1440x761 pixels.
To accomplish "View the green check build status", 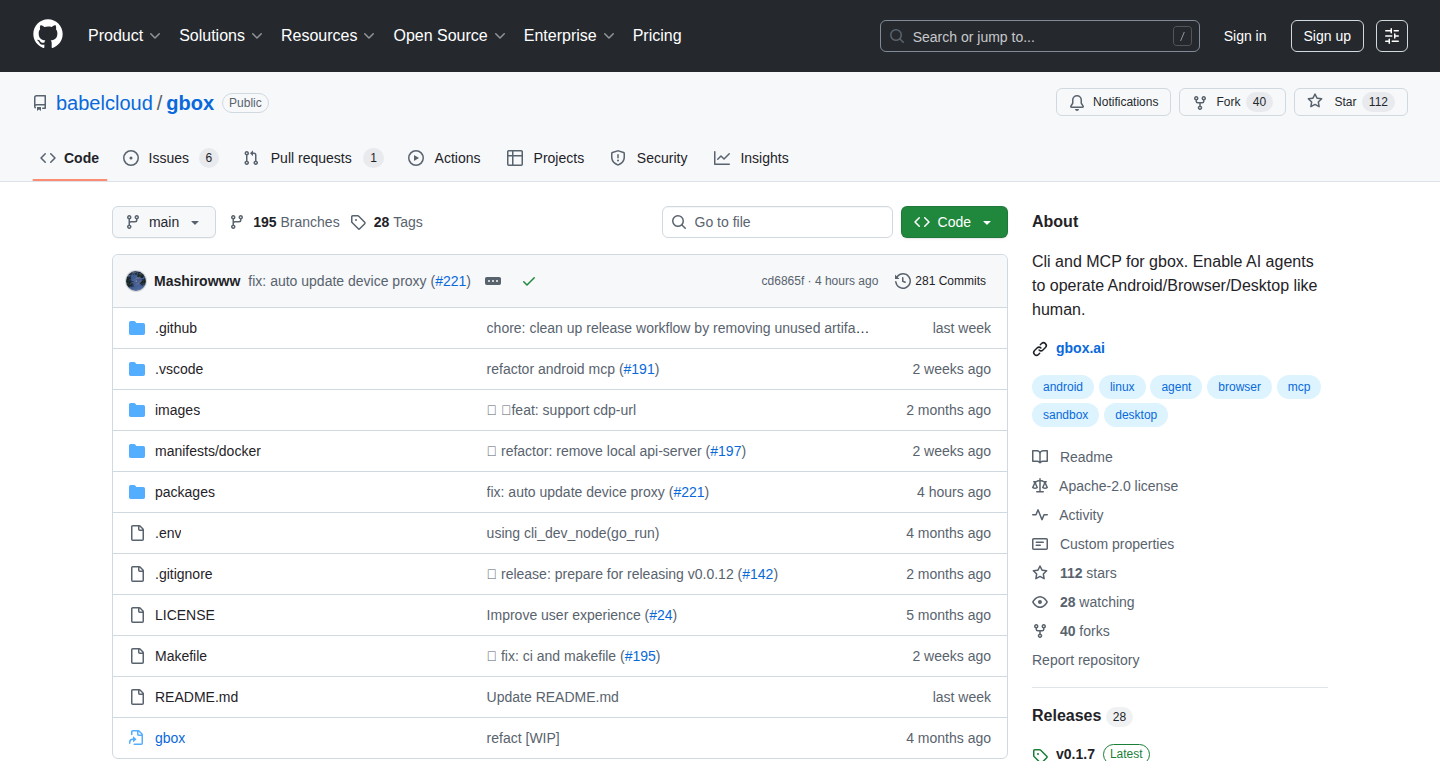I will (x=529, y=281).
